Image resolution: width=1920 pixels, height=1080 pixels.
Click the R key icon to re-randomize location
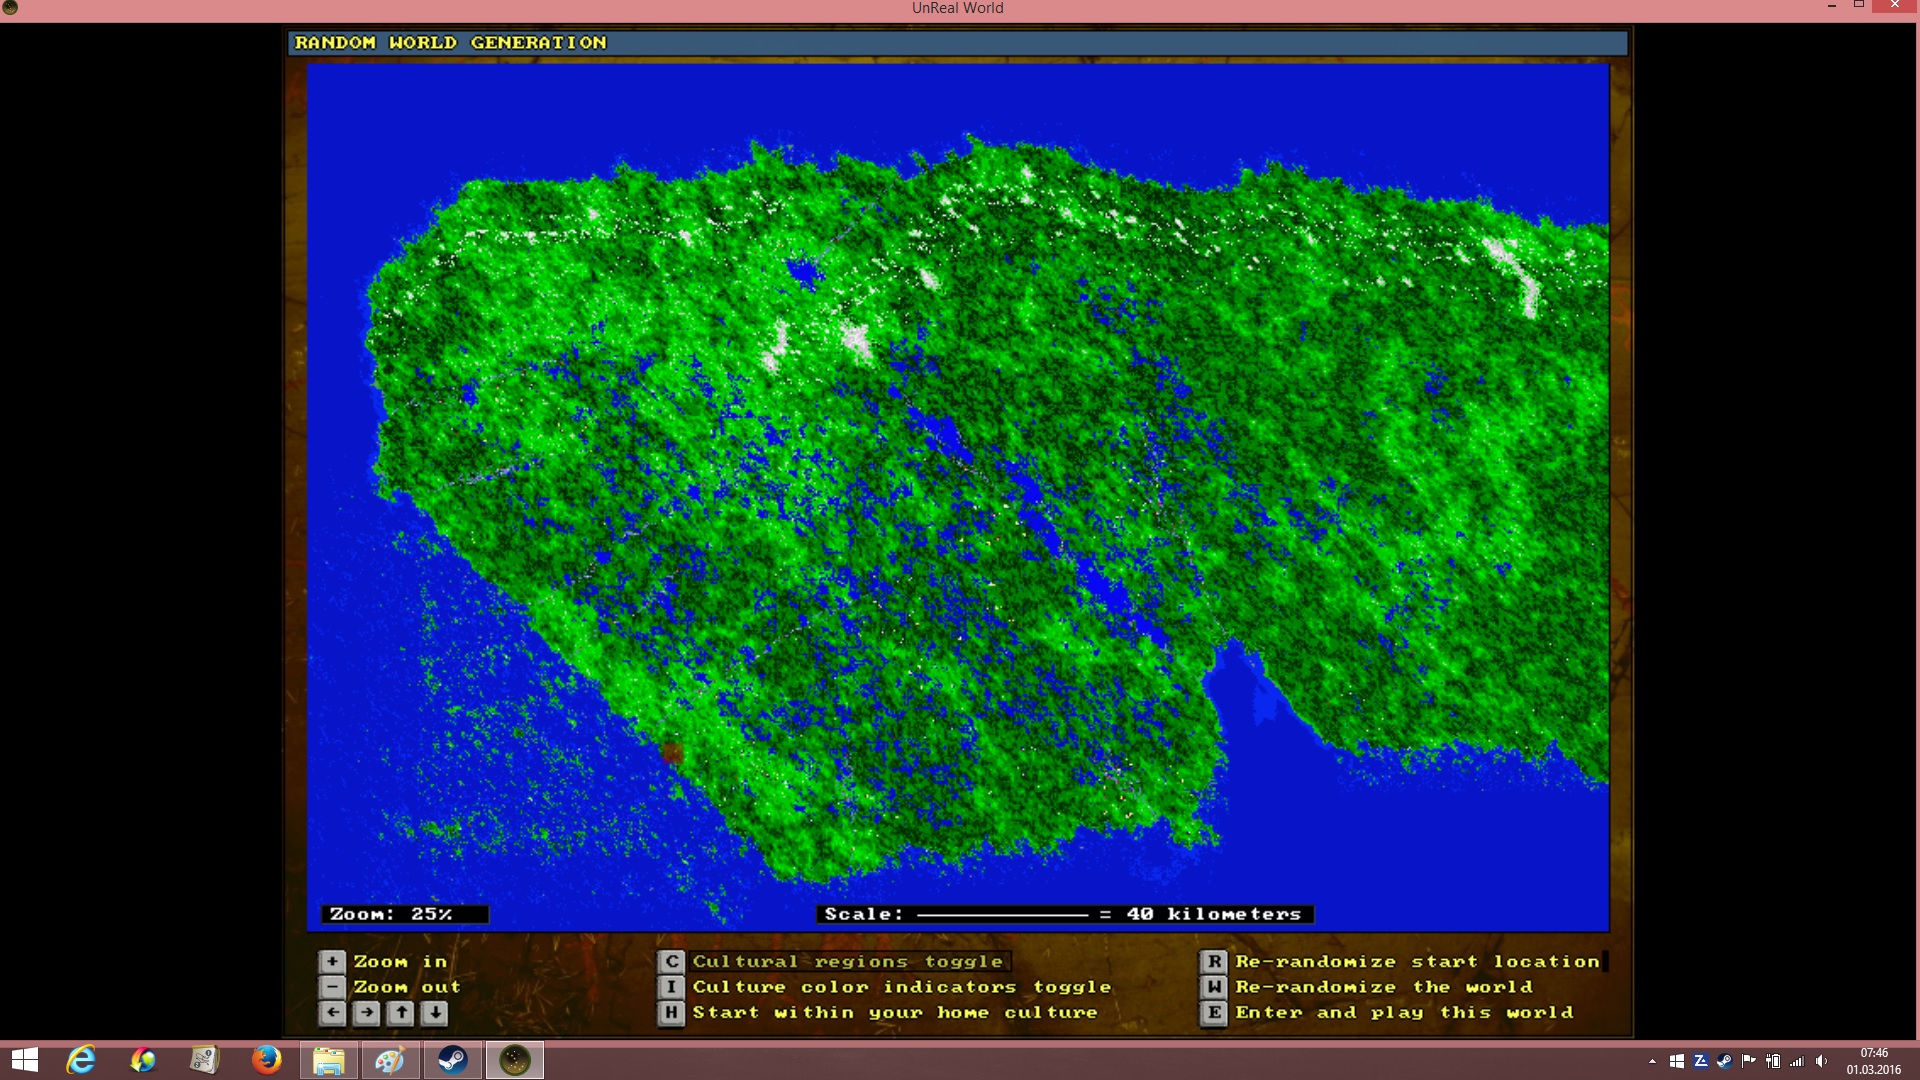[x=1213, y=961]
